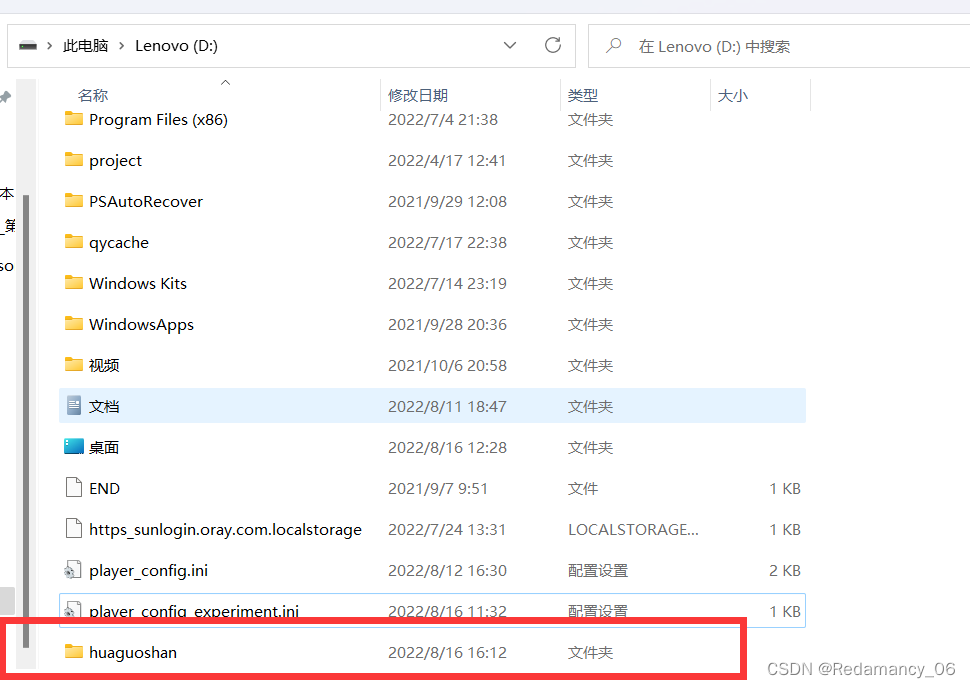
Task: Click the WindowsApps folder name
Action: [x=141, y=325]
